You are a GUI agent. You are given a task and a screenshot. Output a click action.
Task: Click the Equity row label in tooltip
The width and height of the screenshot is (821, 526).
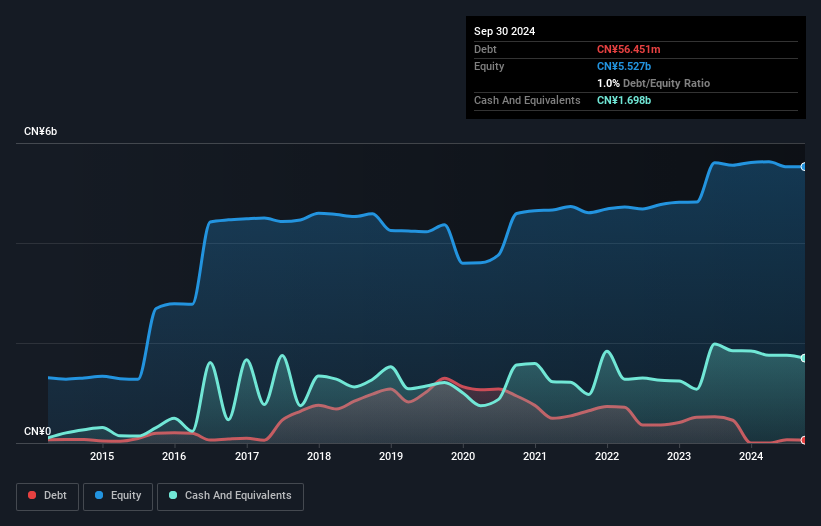point(489,66)
